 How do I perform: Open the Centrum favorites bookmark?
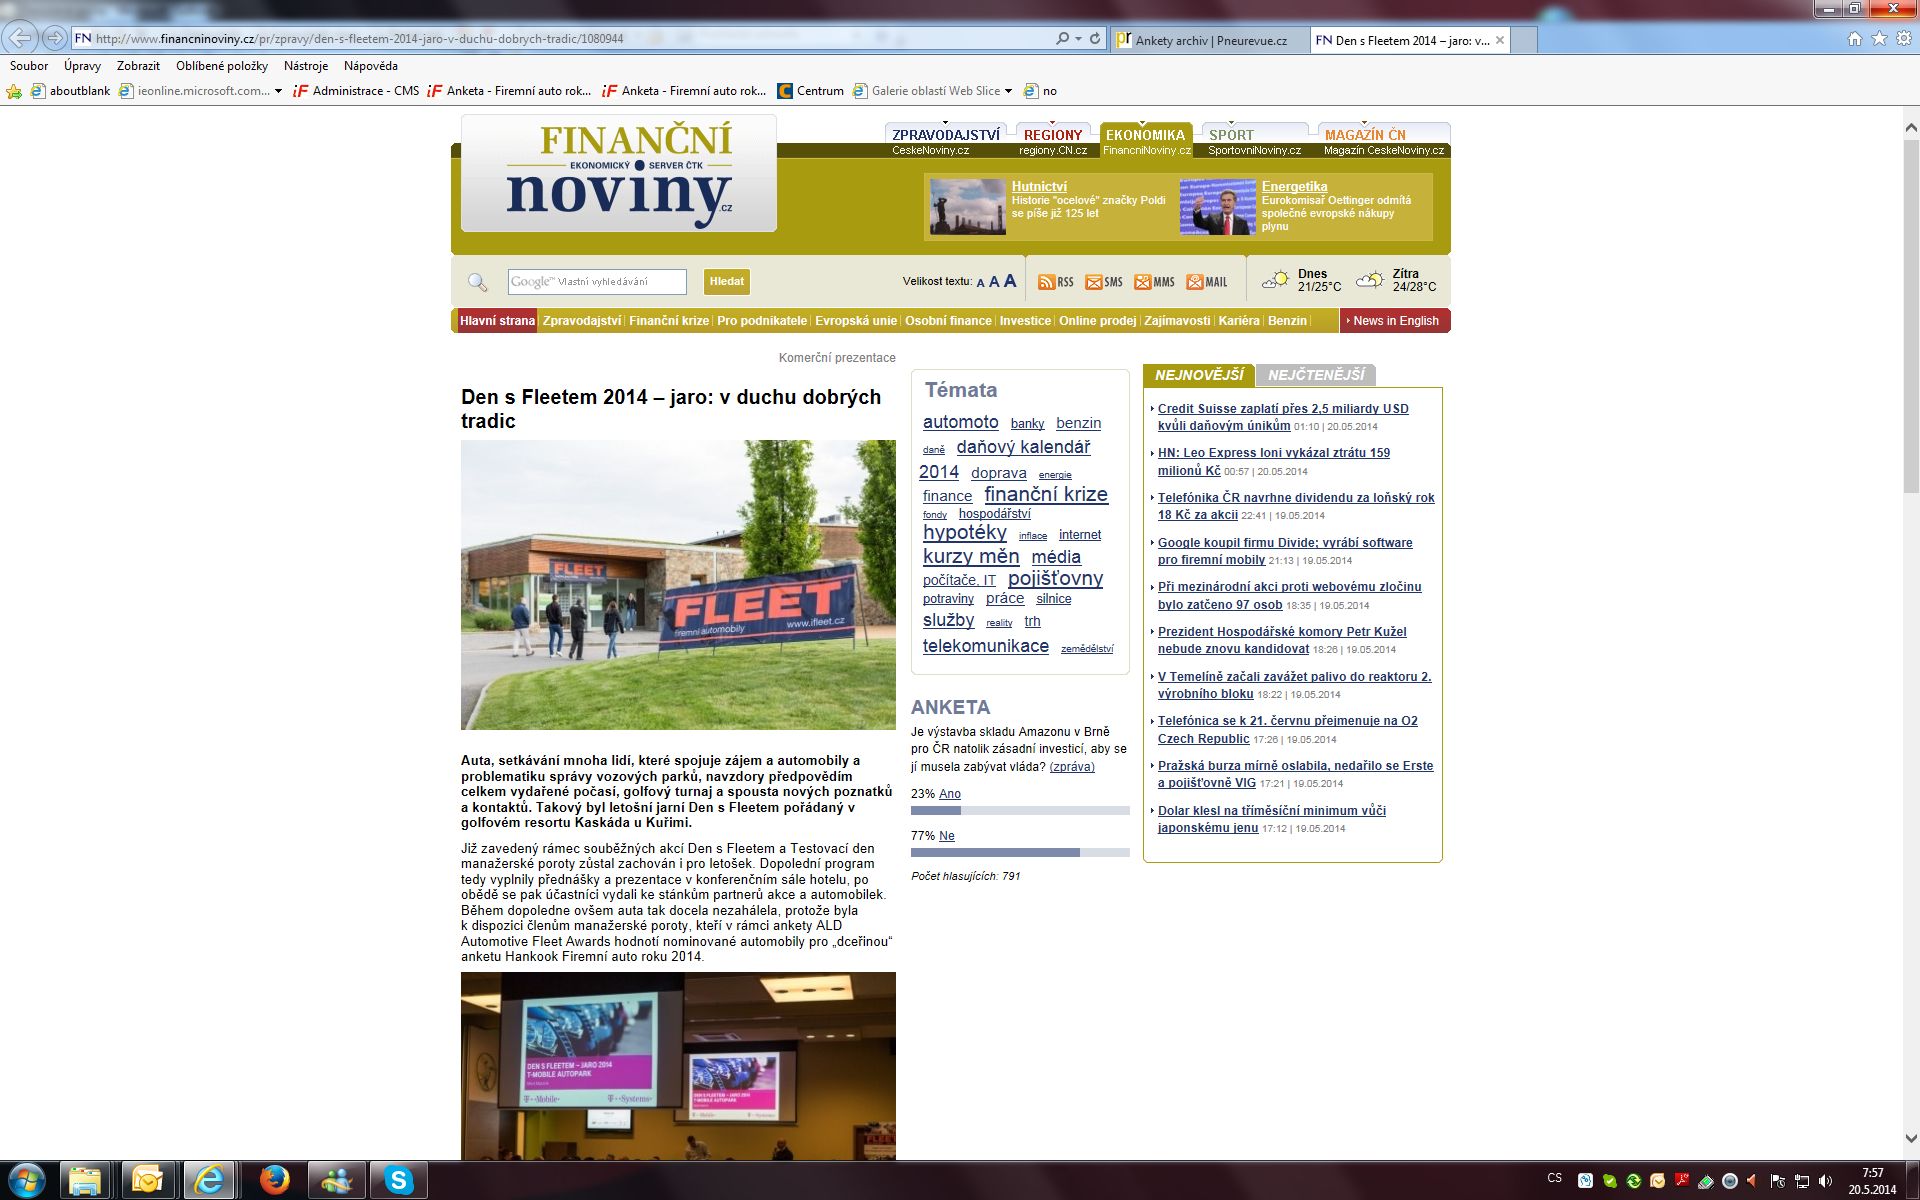tap(811, 91)
